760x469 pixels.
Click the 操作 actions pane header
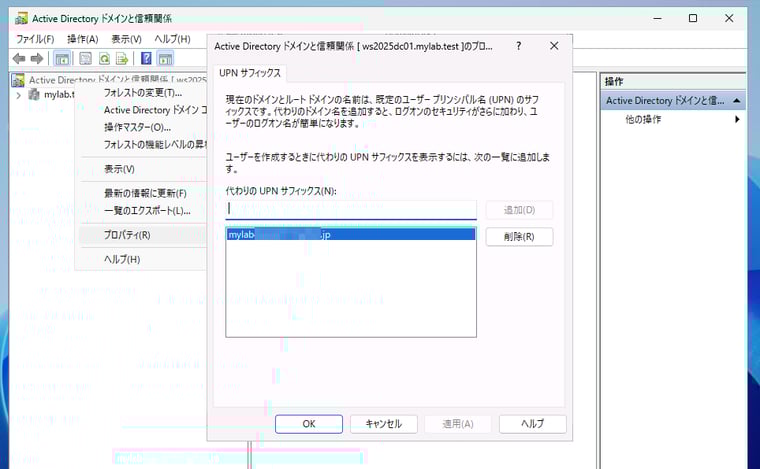pyautogui.click(x=673, y=81)
